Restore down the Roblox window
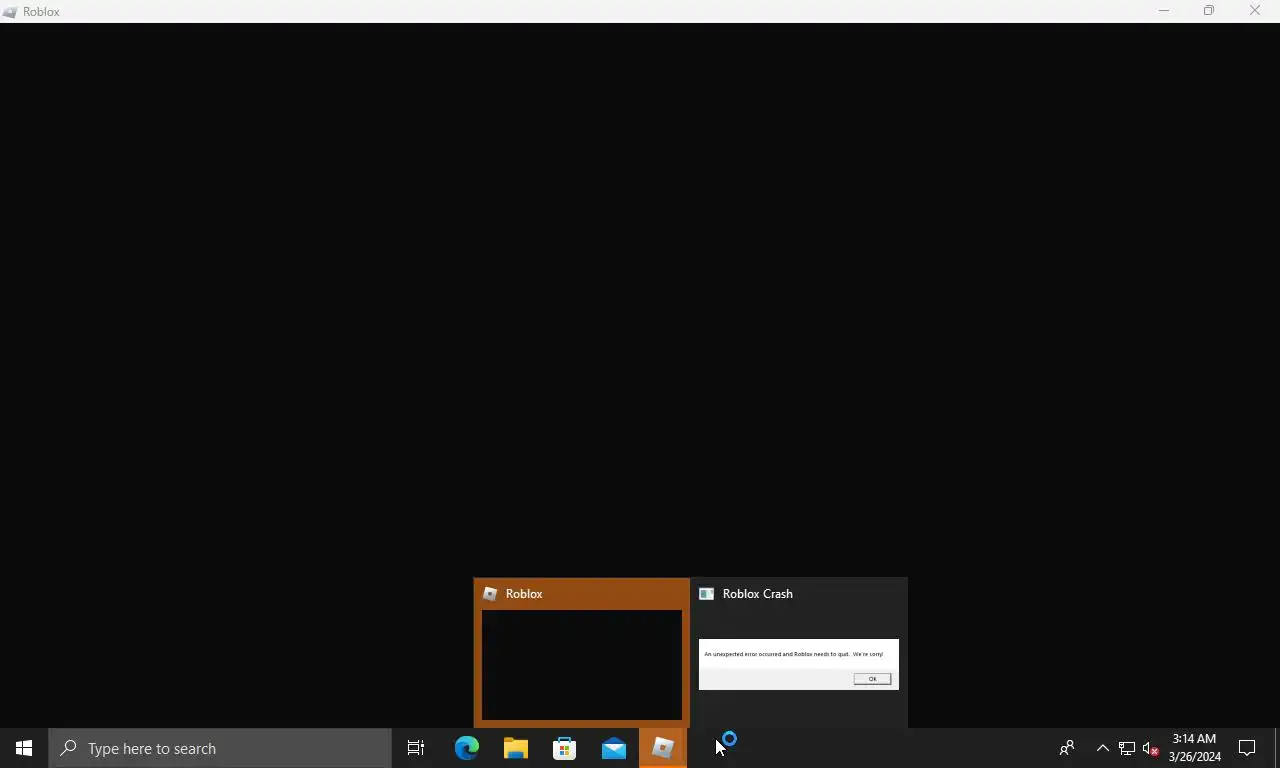 (x=1209, y=11)
